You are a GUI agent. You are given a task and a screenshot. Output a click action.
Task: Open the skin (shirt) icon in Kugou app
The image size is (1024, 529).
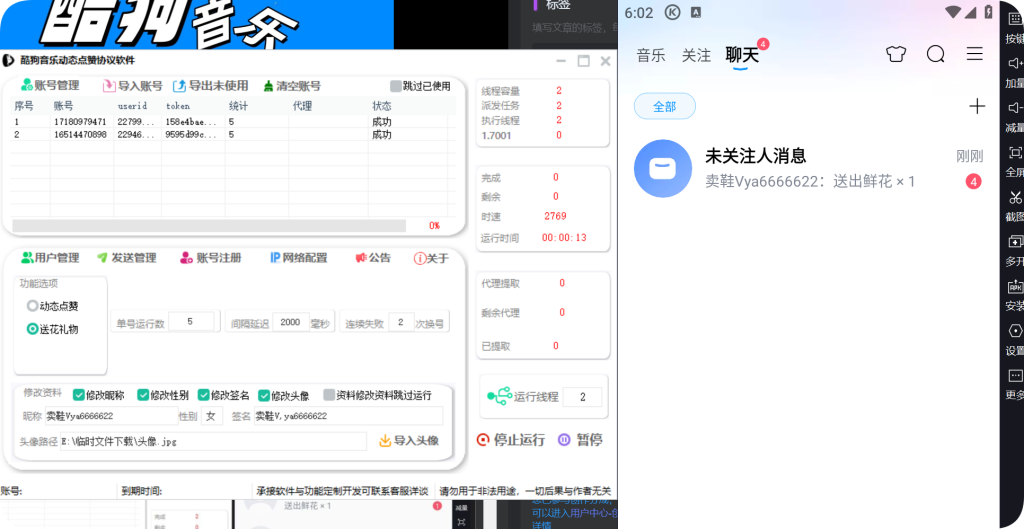pos(895,54)
